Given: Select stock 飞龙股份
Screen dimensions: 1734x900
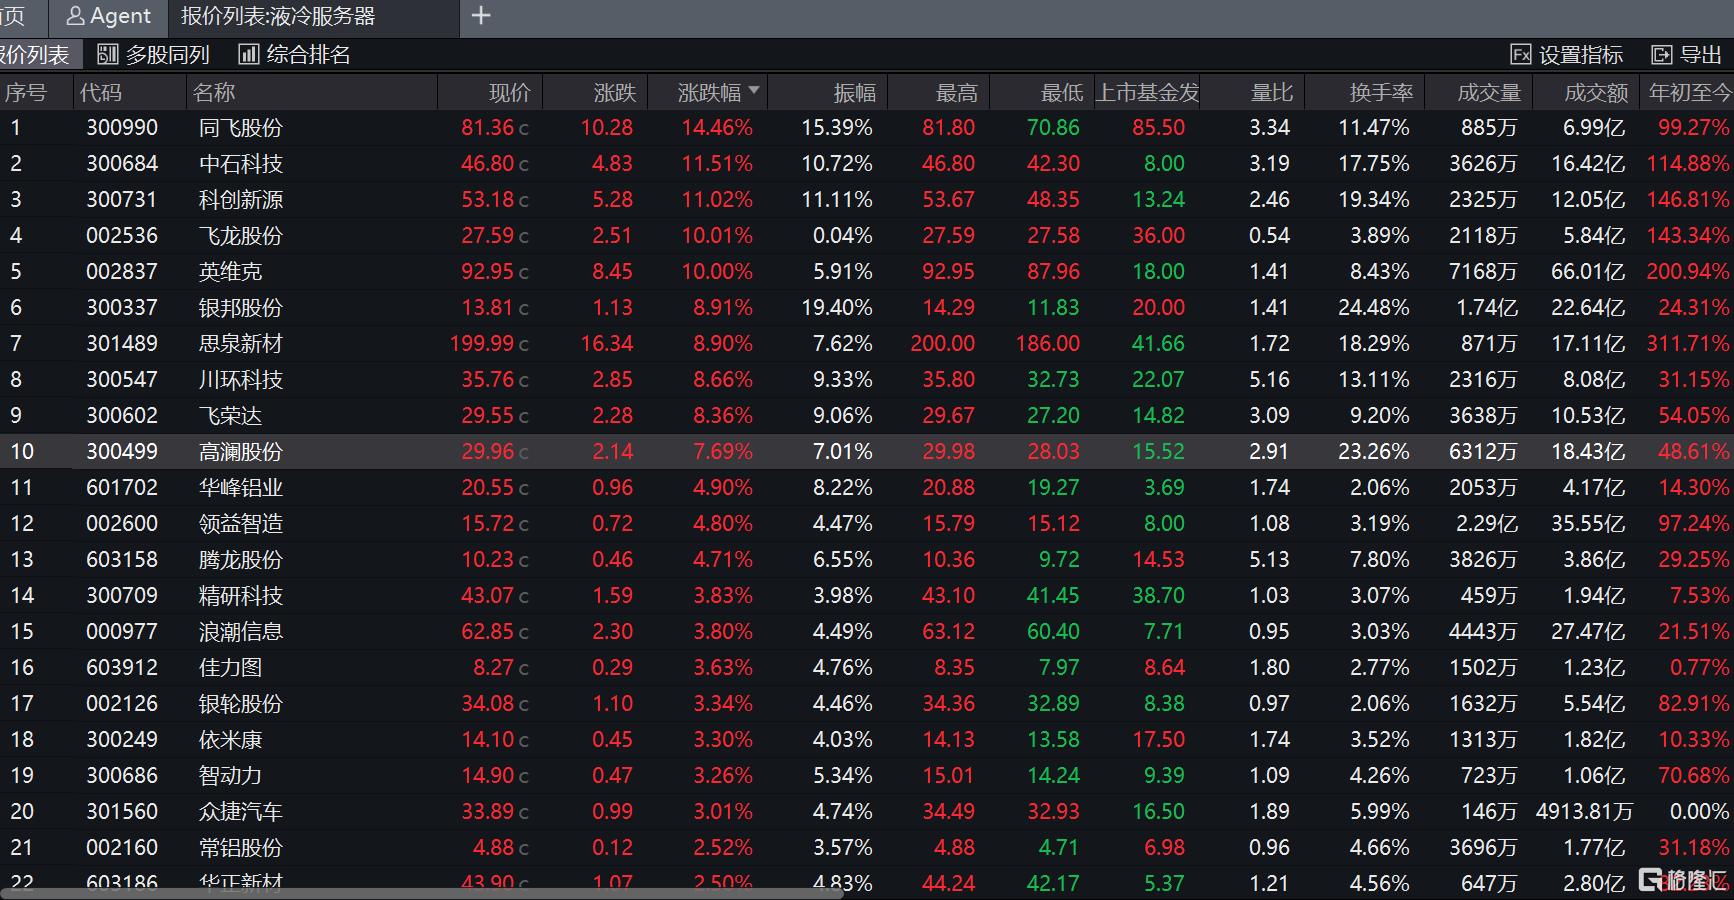Looking at the screenshot, I should pyautogui.click(x=241, y=236).
